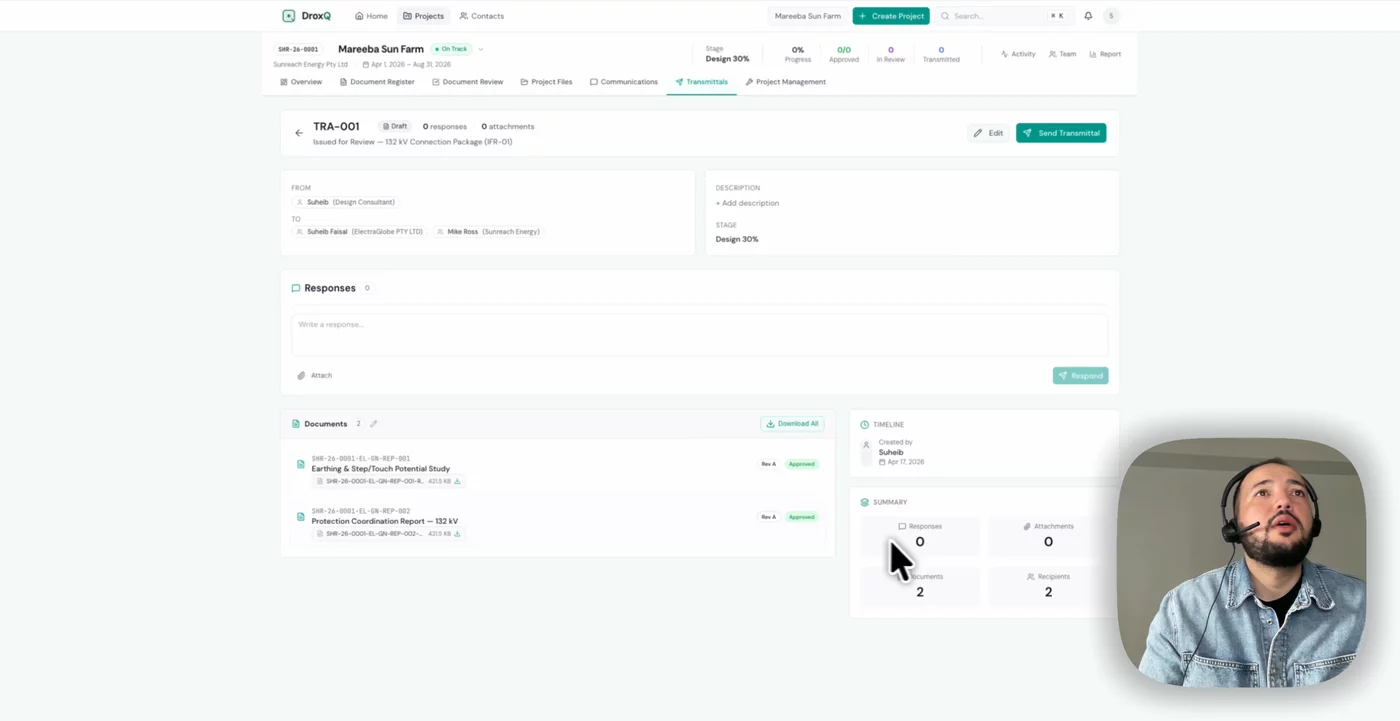Viewport: 1400px width, 721px height.
Task: Click the back arrow beside TRA-001
Action: 298,133
